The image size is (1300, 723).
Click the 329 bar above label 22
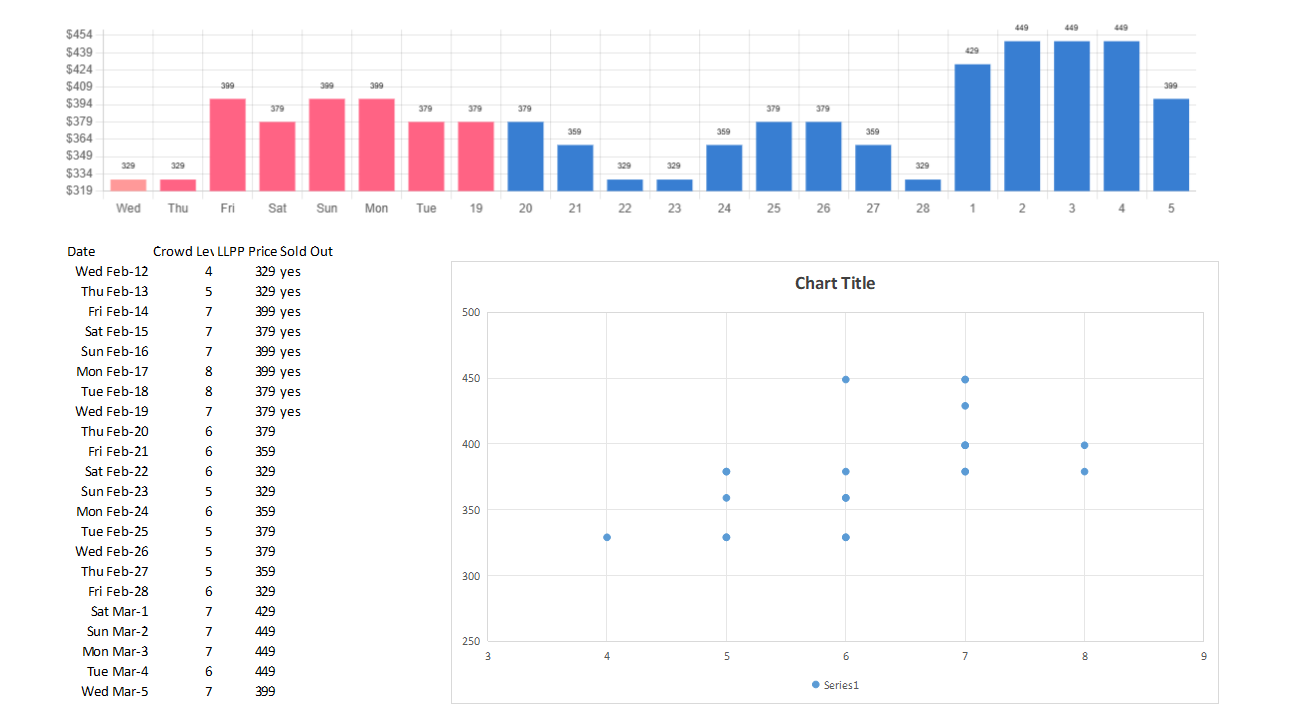[x=625, y=185]
